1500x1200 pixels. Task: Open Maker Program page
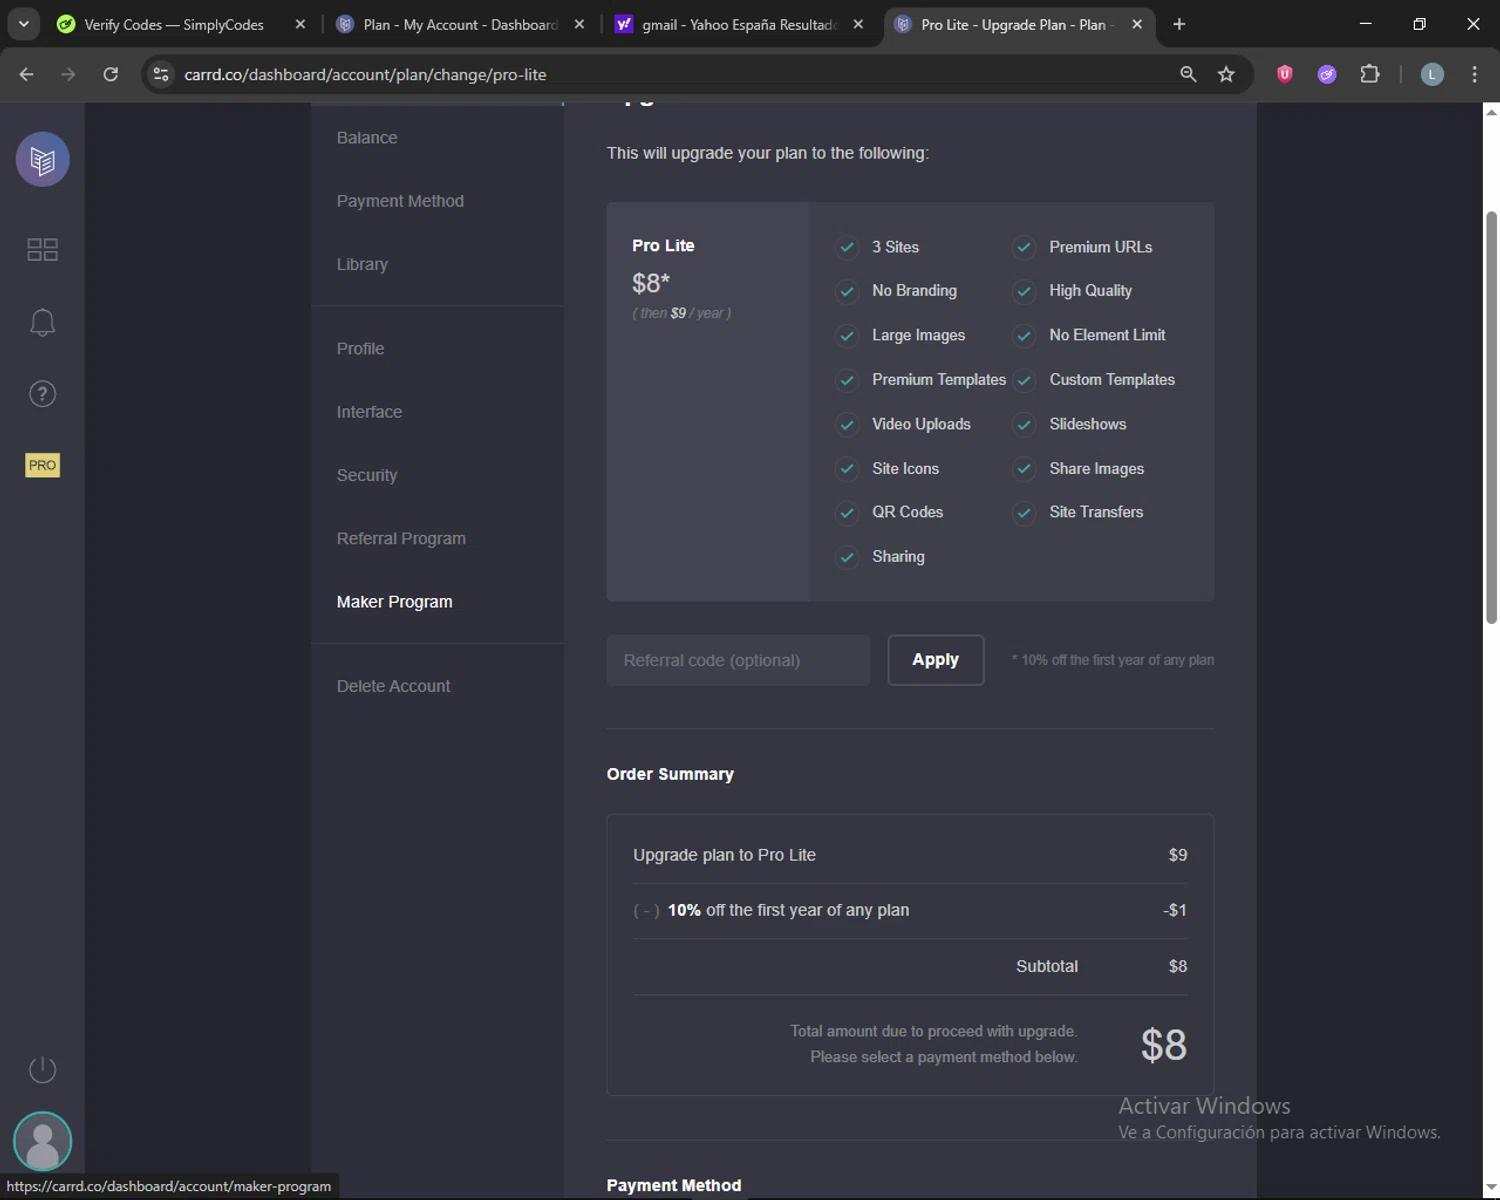pyautogui.click(x=394, y=602)
